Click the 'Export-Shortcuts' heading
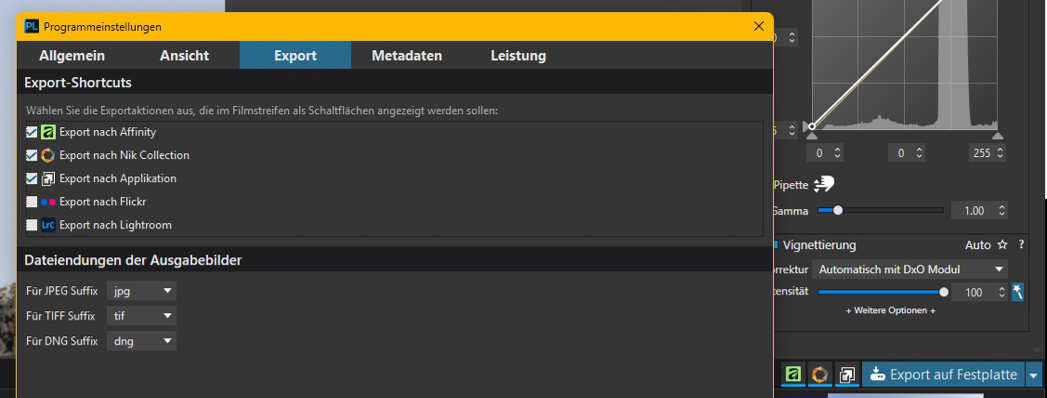 tap(77, 83)
